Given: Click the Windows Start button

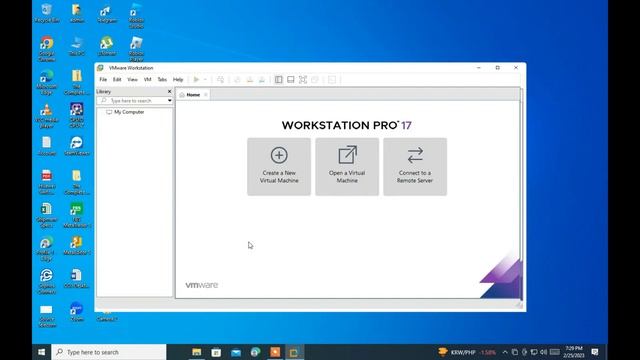Looking at the screenshot, I should 42,352.
